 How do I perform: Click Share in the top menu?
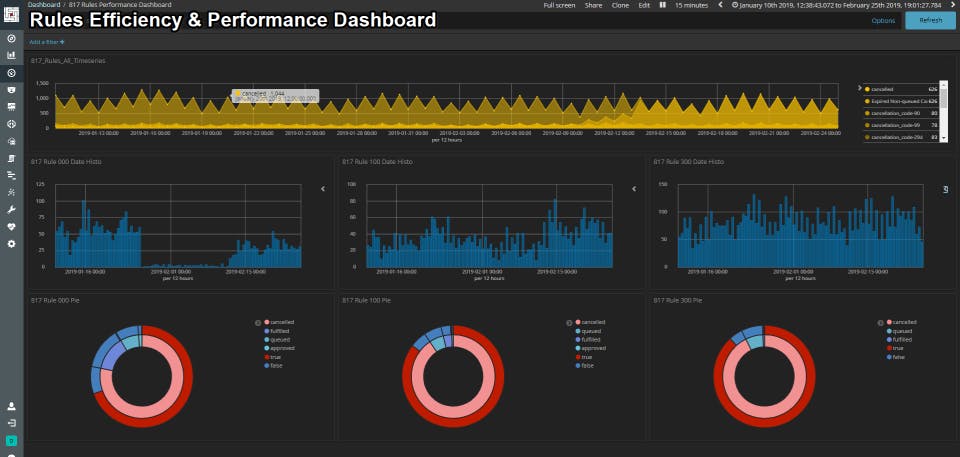pos(593,5)
